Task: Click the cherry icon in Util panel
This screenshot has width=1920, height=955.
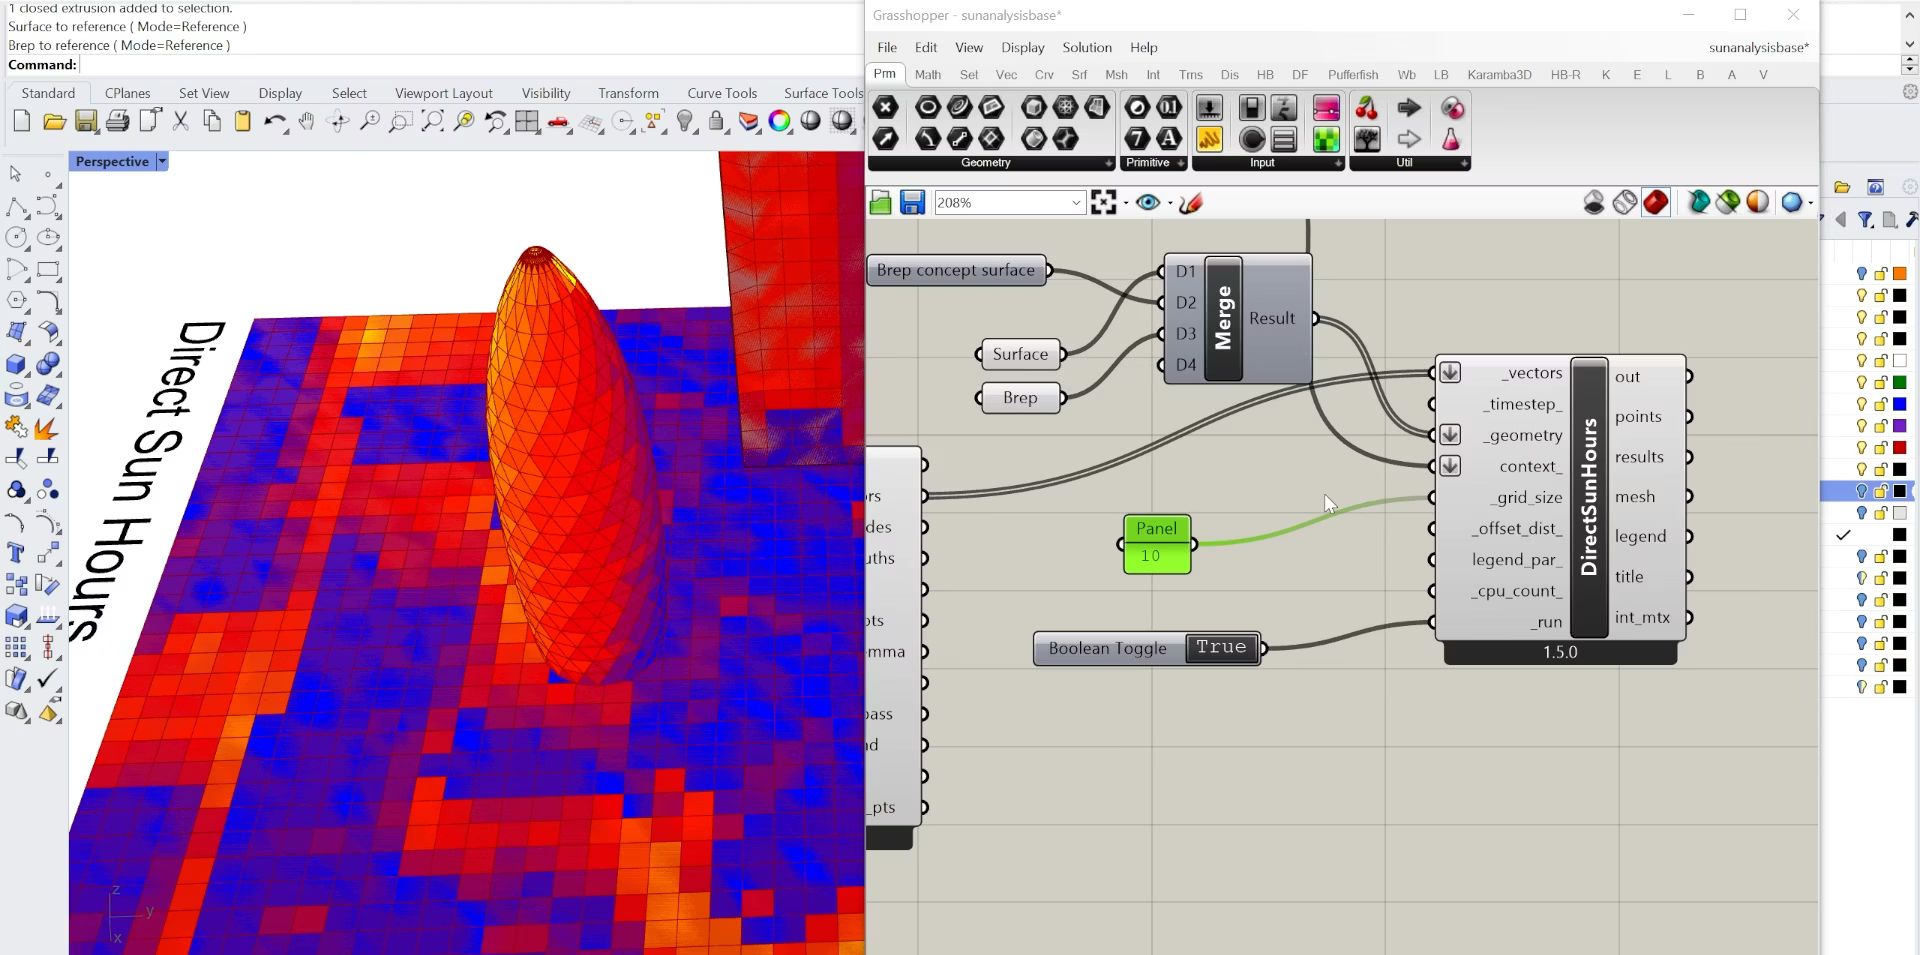Action: click(1366, 108)
